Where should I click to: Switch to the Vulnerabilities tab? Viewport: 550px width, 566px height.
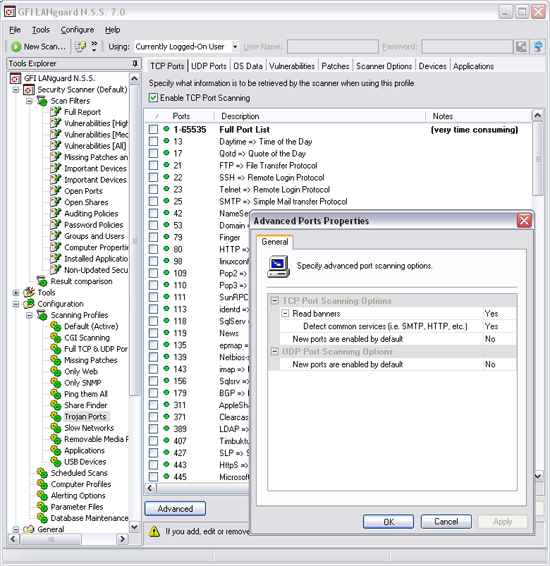click(292, 66)
